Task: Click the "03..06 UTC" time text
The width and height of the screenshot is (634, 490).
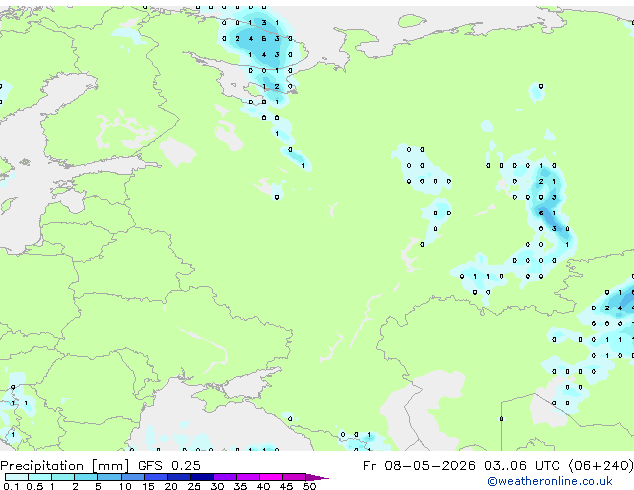Action: 522,466
